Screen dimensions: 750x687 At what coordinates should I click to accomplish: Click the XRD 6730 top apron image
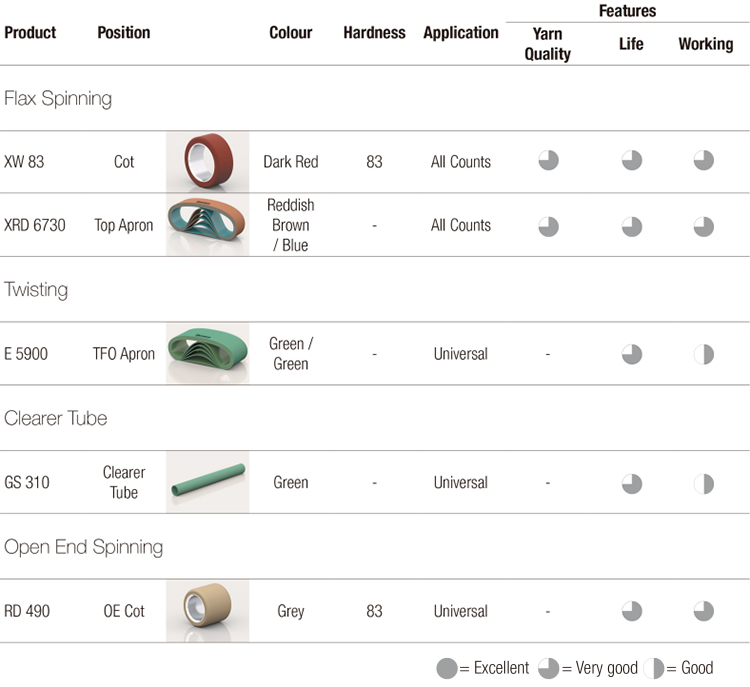[207, 225]
